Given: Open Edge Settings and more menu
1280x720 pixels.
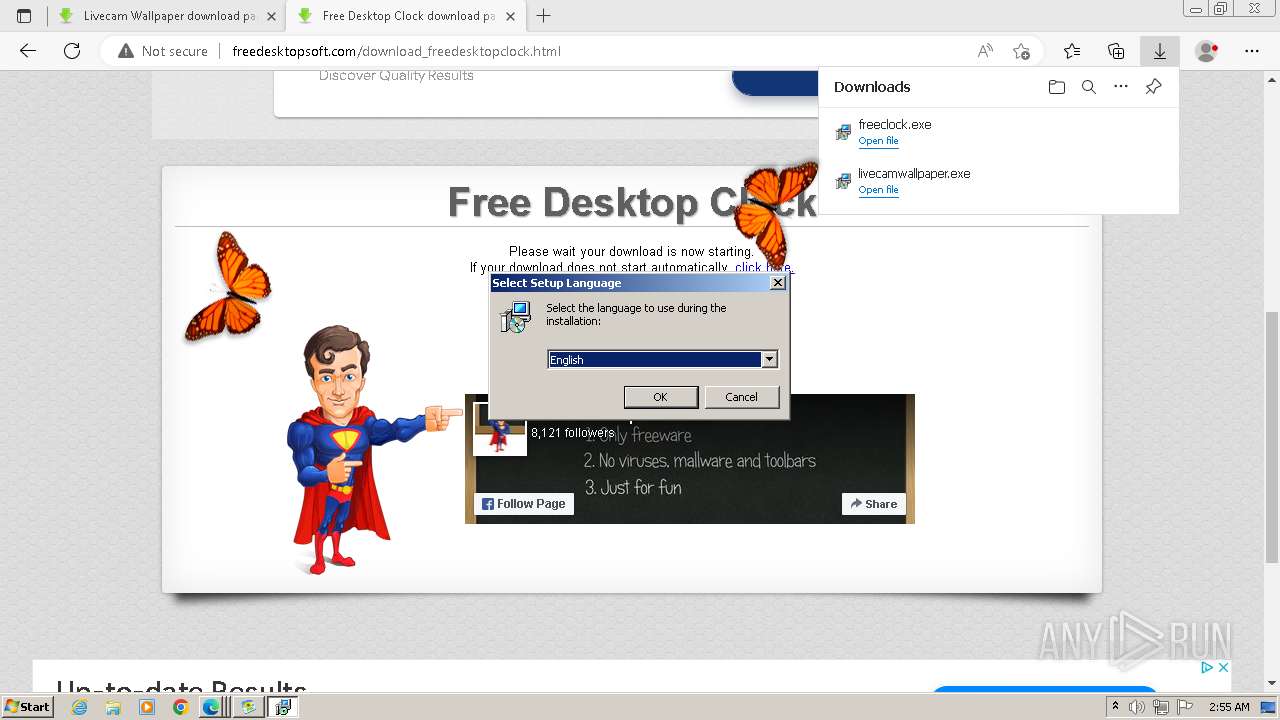Looking at the screenshot, I should (1252, 51).
